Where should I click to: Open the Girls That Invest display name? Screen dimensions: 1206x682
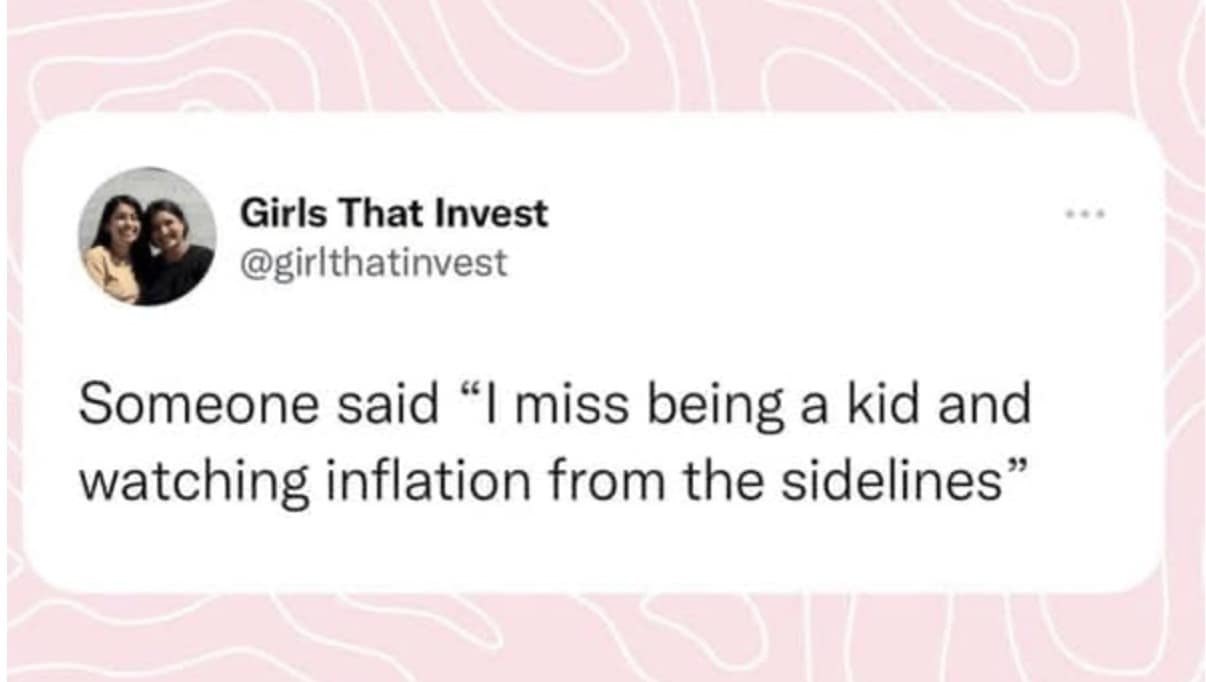394,213
